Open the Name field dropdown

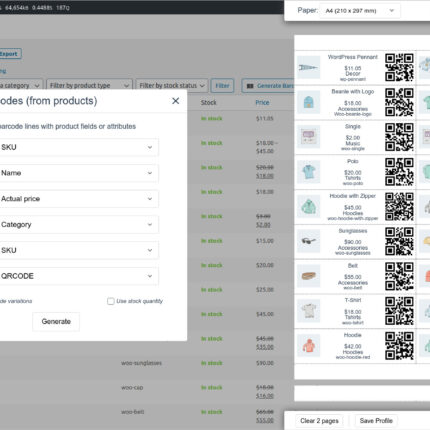coord(79,173)
